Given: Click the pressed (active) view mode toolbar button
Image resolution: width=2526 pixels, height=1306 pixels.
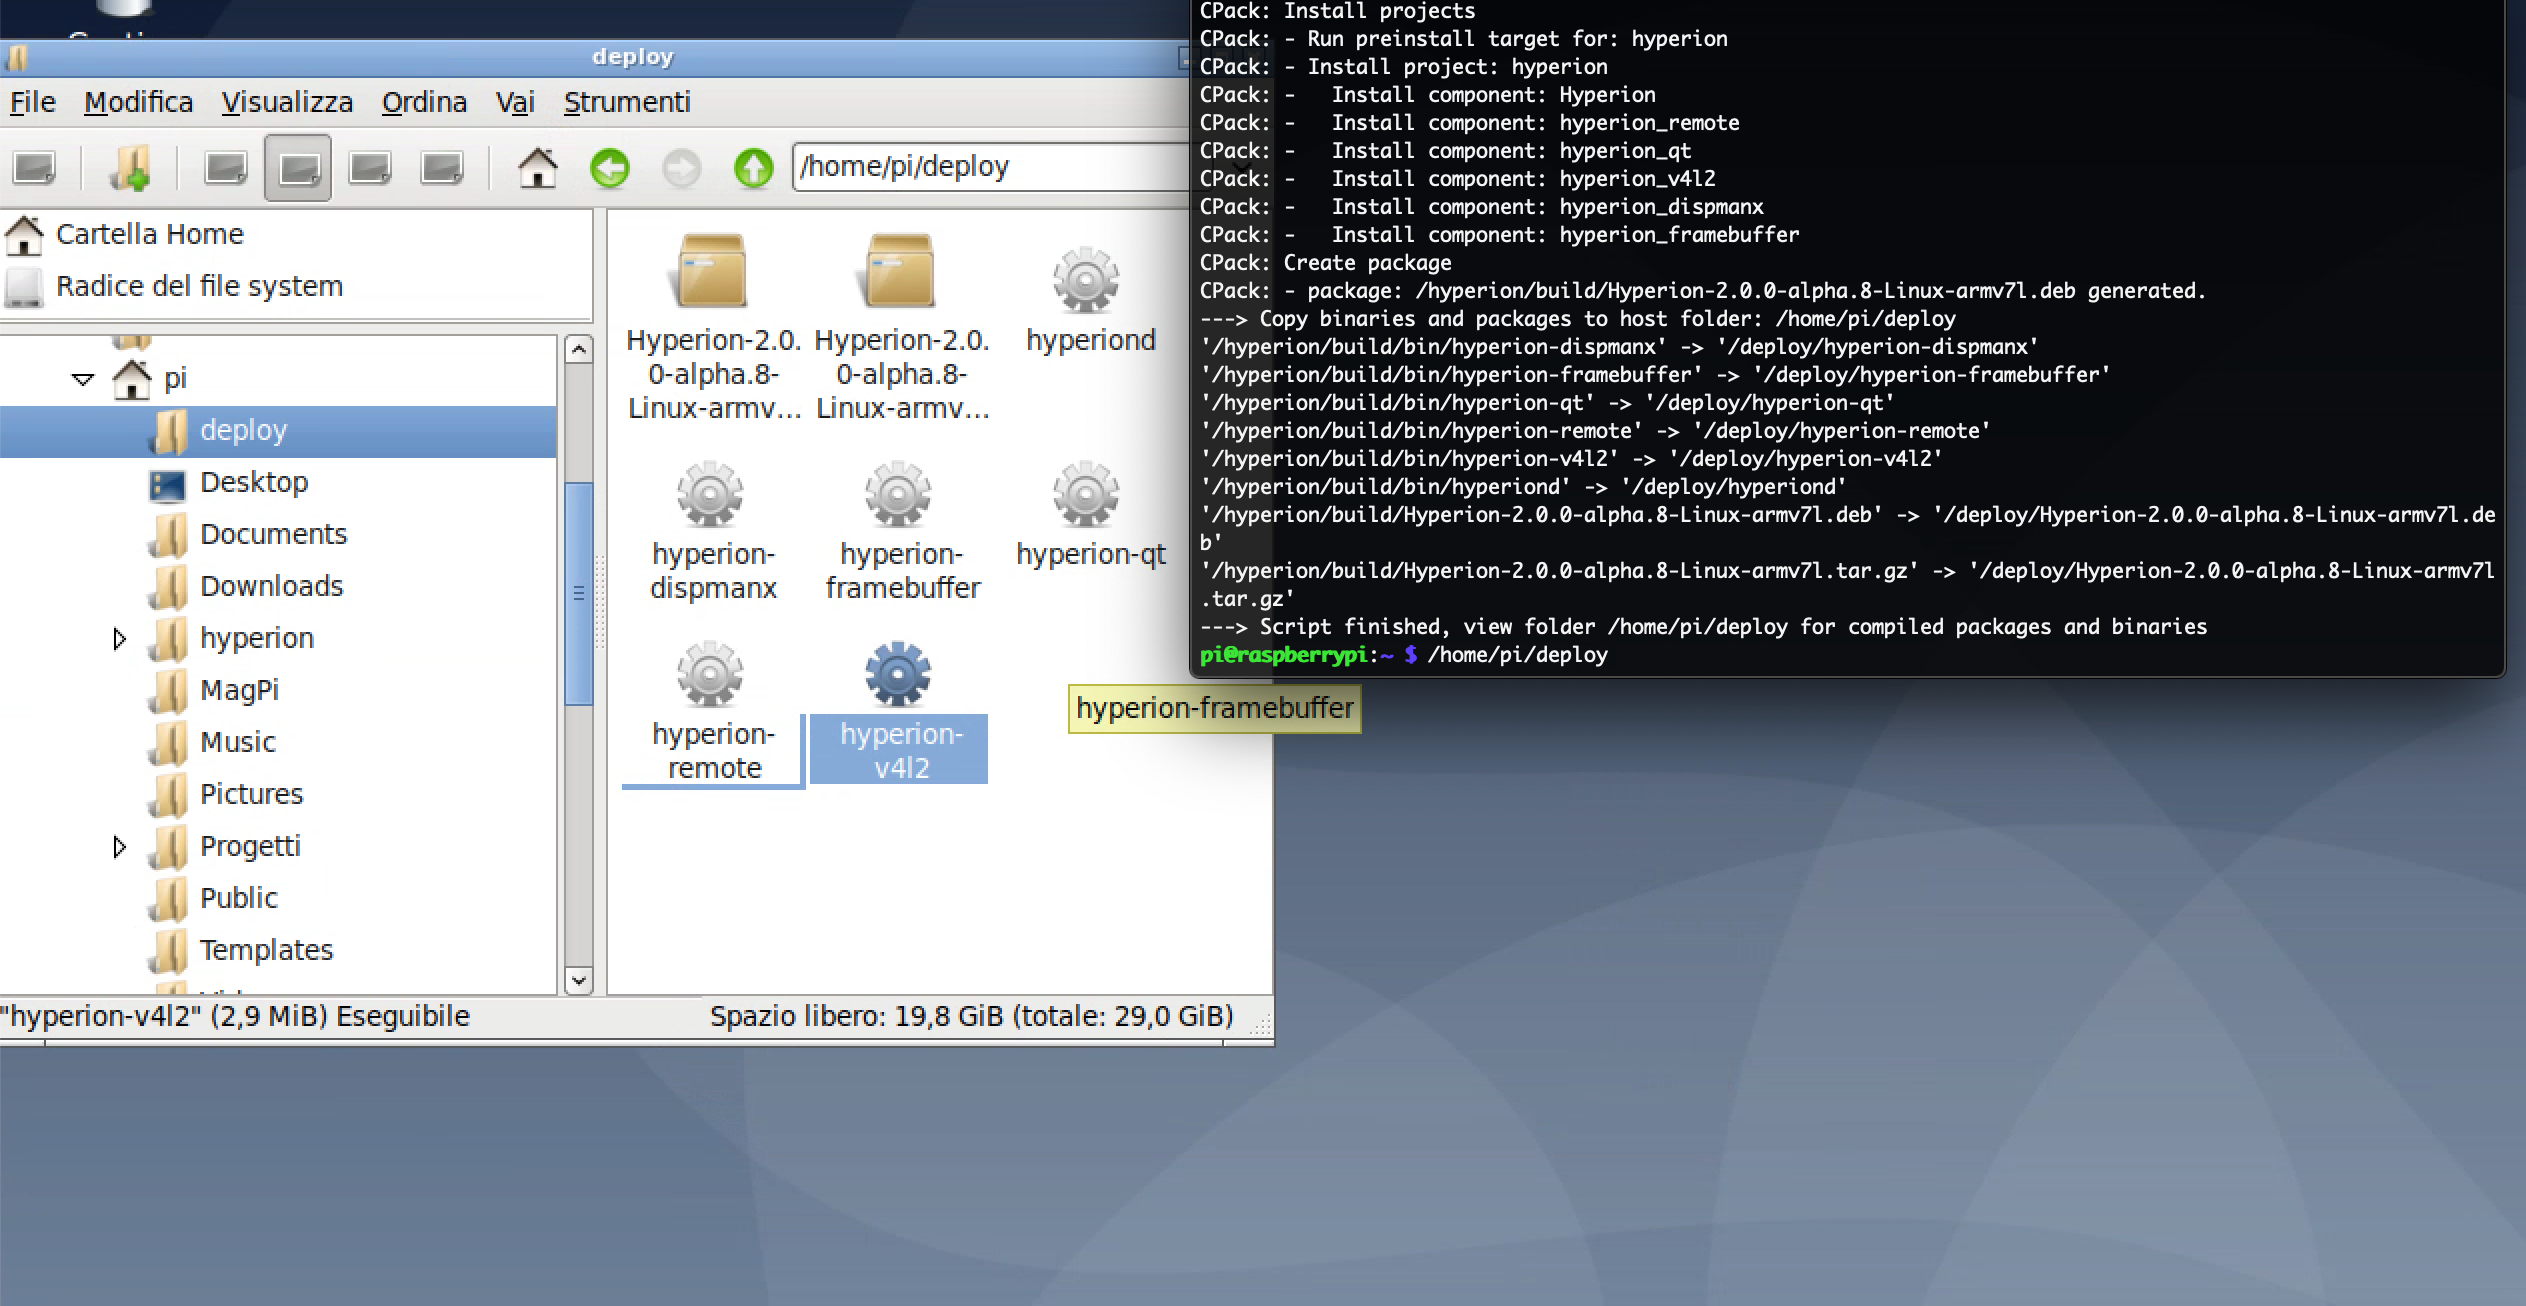Looking at the screenshot, I should pyautogui.click(x=298, y=168).
